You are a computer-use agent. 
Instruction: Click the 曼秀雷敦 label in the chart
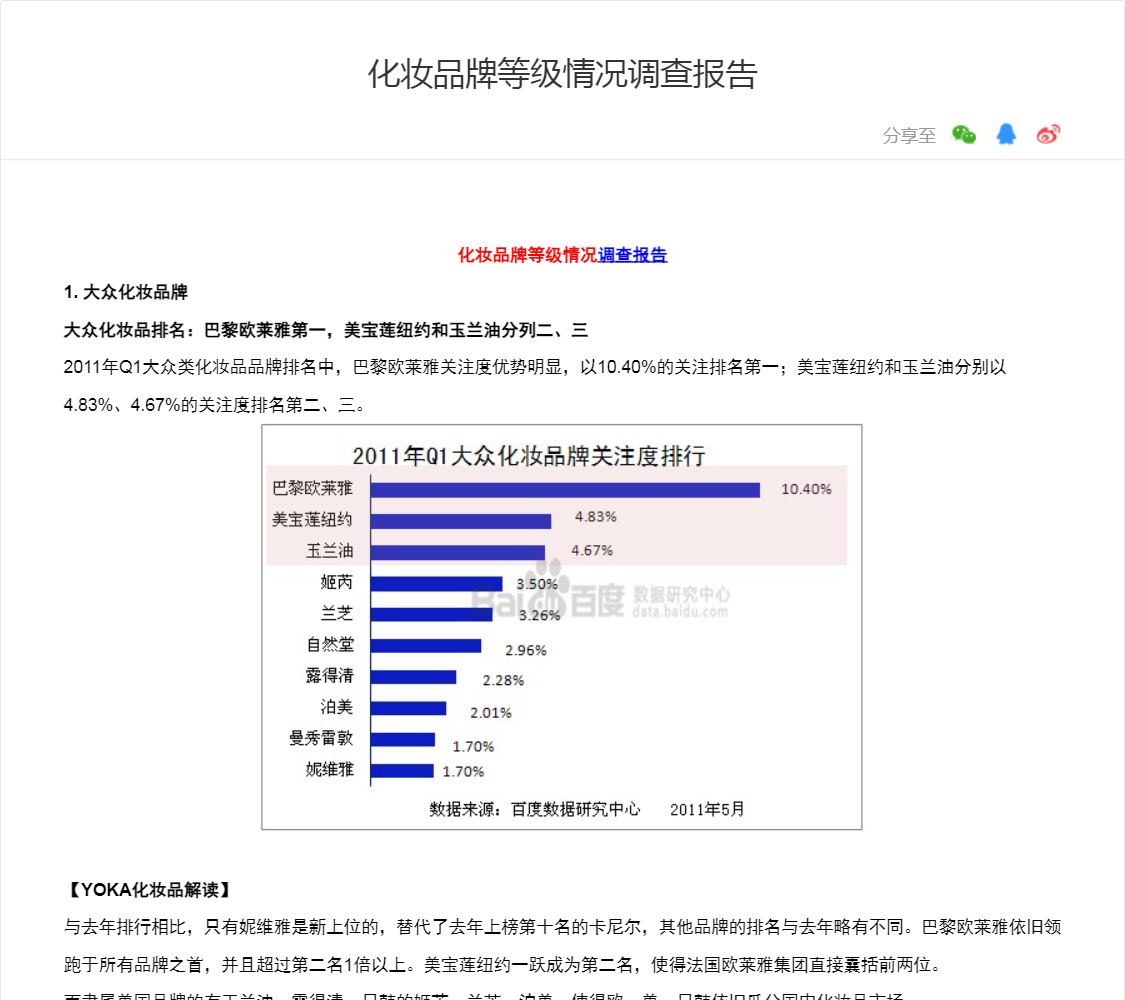click(321, 738)
